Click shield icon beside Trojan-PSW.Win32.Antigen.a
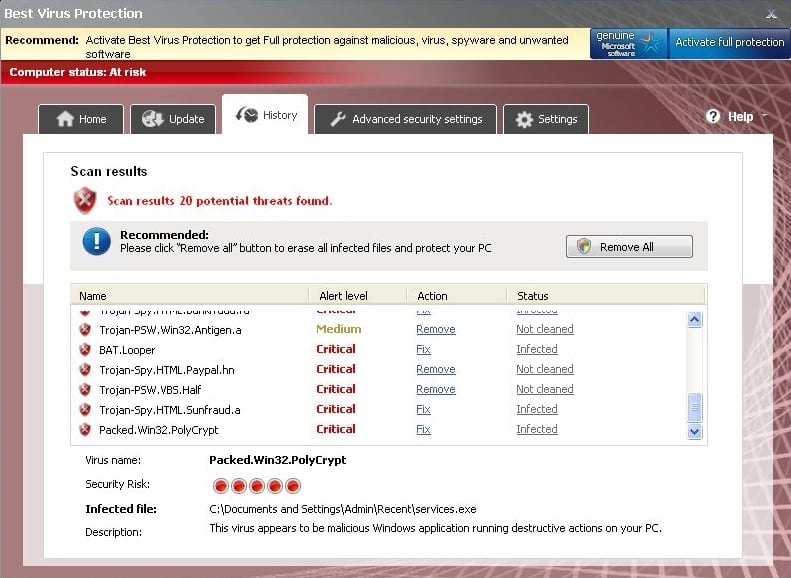Viewport: 791px width, 578px height. [x=85, y=329]
